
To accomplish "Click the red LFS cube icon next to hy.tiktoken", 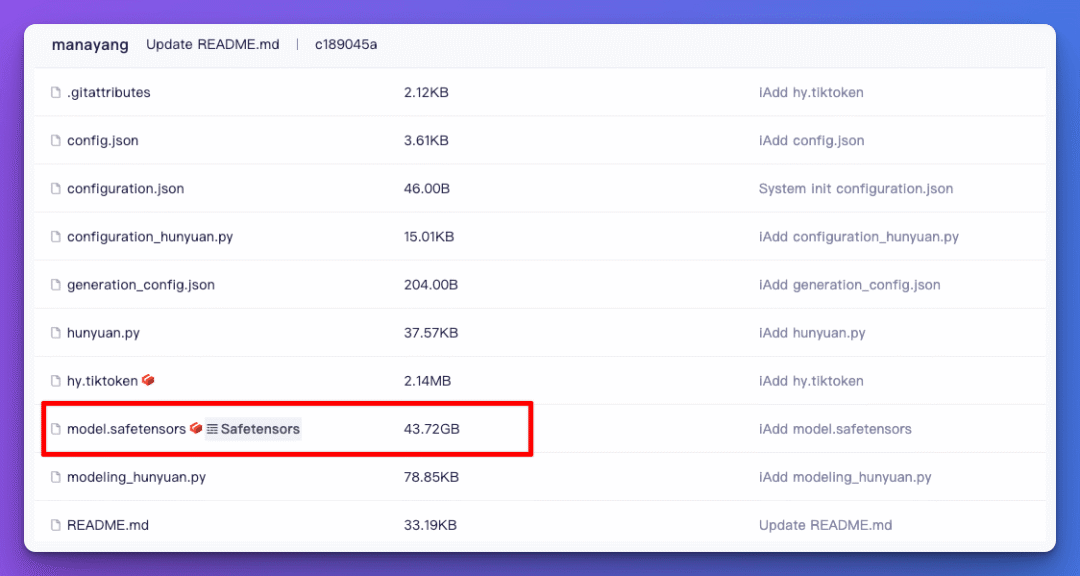I will (148, 380).
